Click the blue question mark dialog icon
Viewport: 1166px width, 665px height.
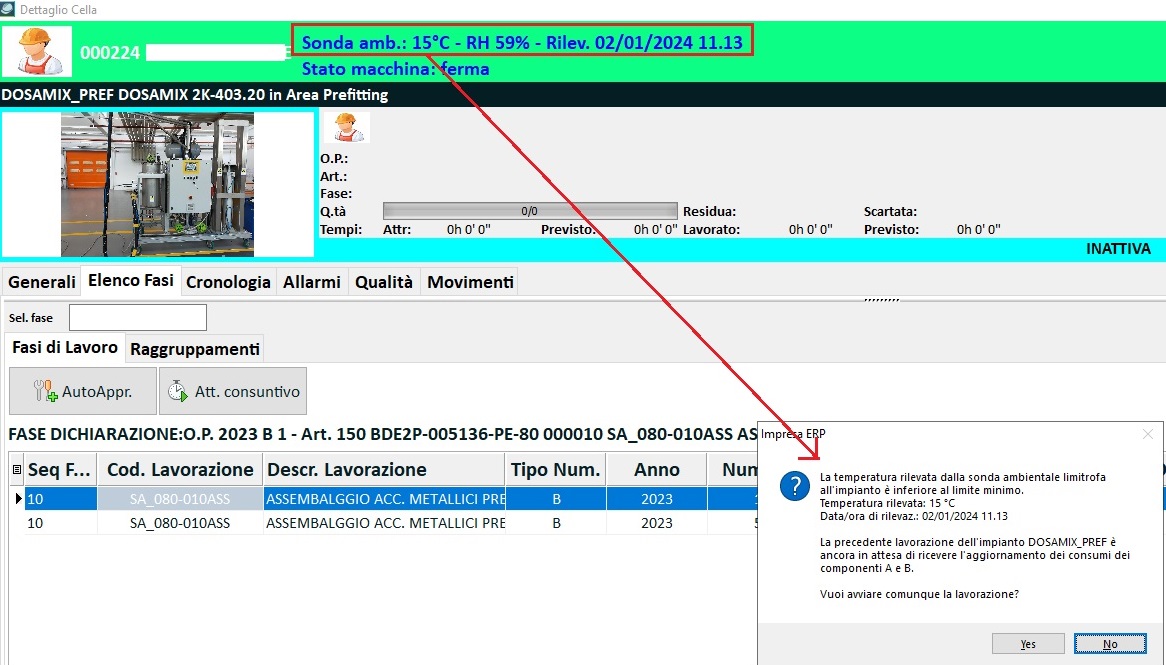point(793,485)
